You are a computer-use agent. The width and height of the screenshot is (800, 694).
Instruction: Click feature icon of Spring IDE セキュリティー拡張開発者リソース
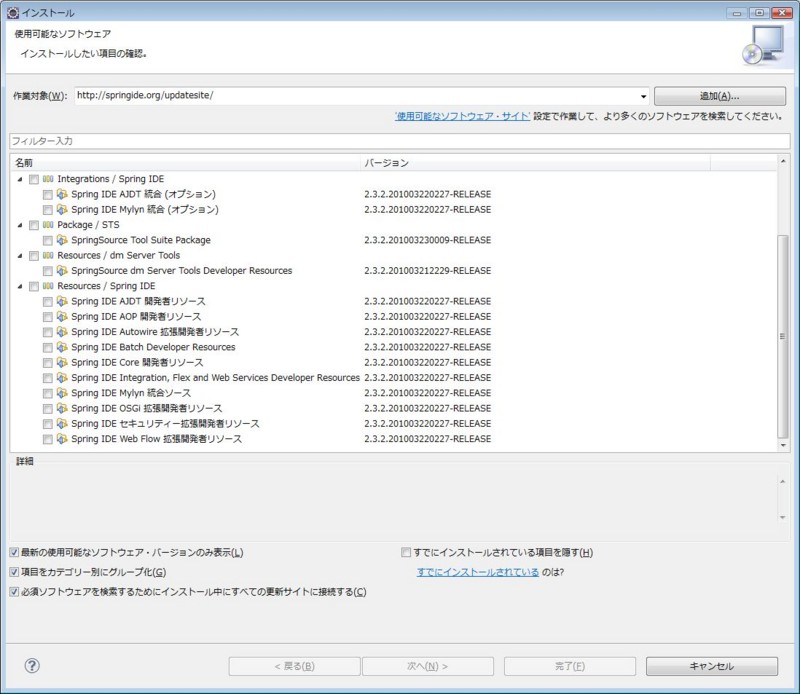pos(62,424)
